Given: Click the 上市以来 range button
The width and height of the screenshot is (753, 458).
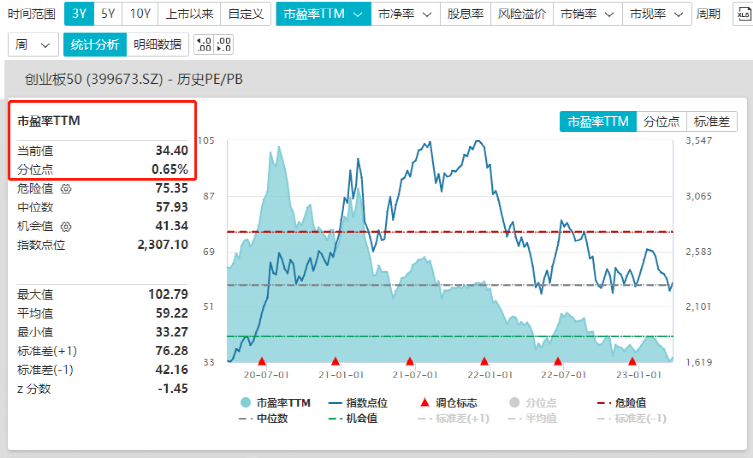Looking at the screenshot, I should pyautogui.click(x=189, y=14).
